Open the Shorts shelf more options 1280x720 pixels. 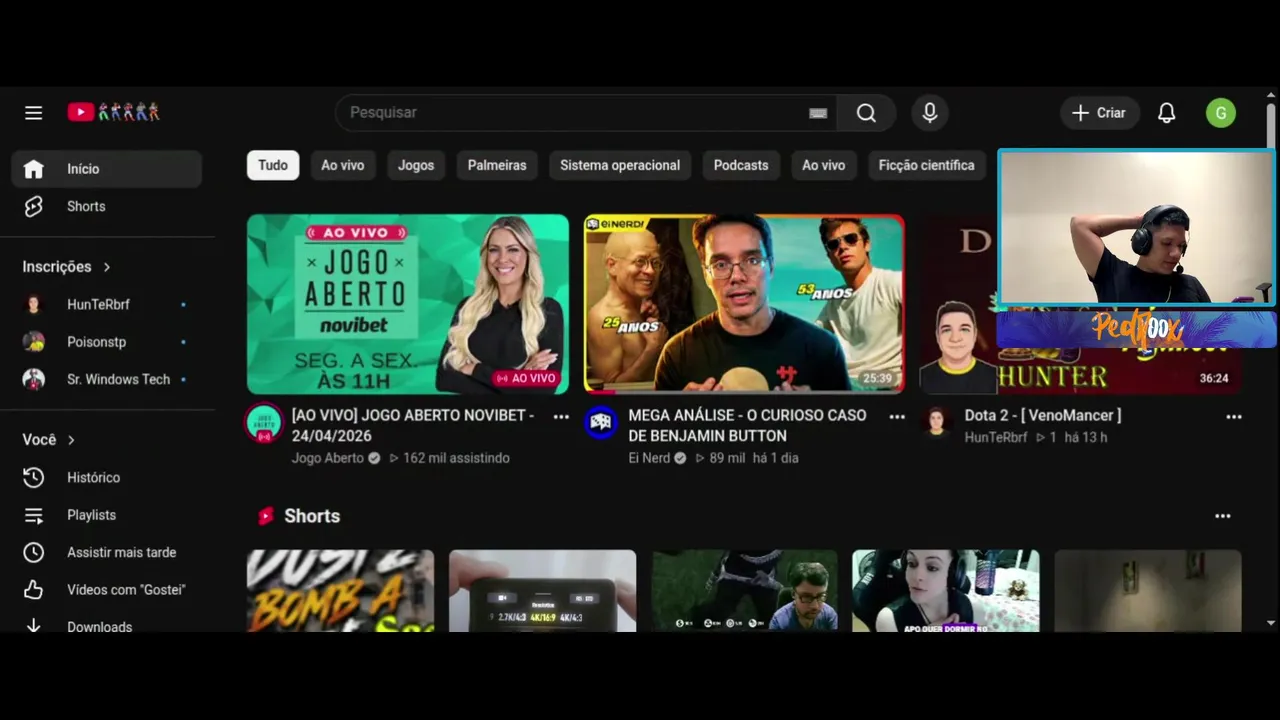pos(1222,516)
